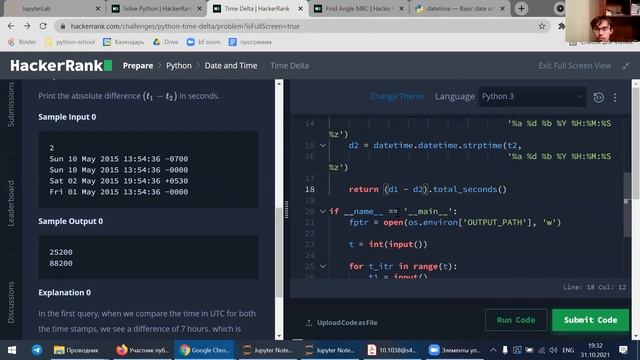Close the Time Delta tab
Viewport: 640px width, 360px height.
[x=300, y=9]
